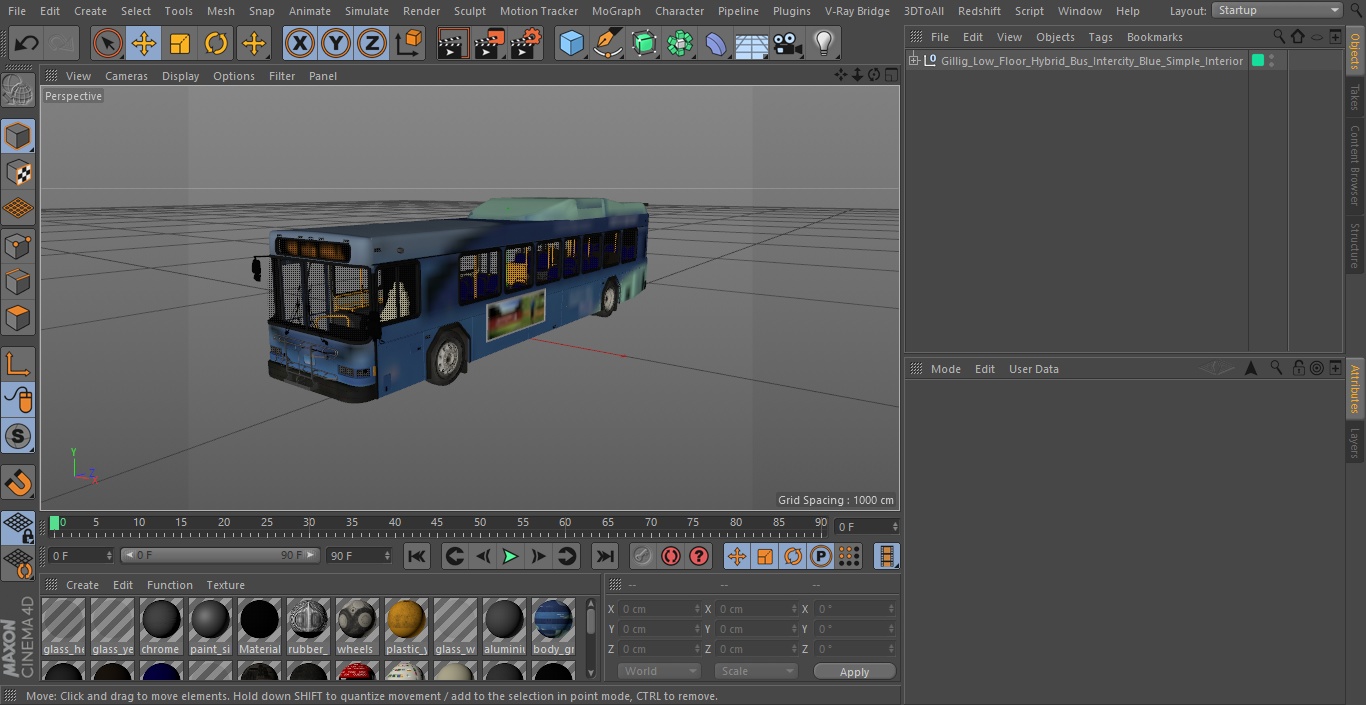This screenshot has height=705, width=1366.
Task: Add a Floor environment object
Action: pyautogui.click(x=752, y=43)
